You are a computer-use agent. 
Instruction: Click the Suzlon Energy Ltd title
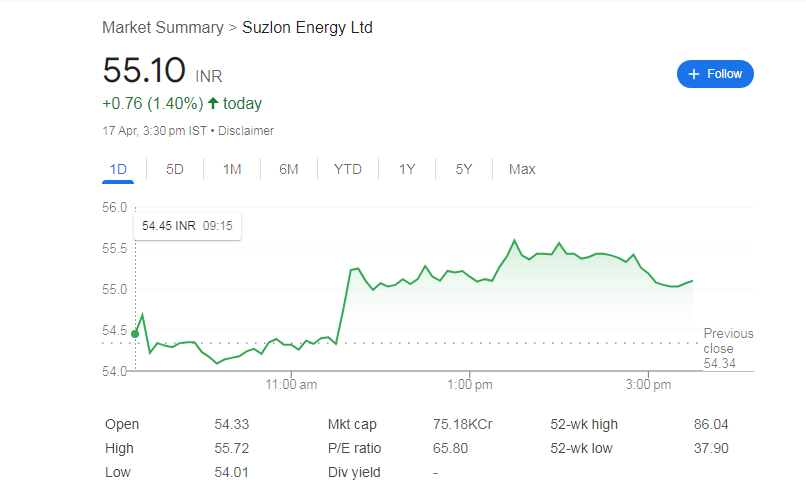coord(307,27)
